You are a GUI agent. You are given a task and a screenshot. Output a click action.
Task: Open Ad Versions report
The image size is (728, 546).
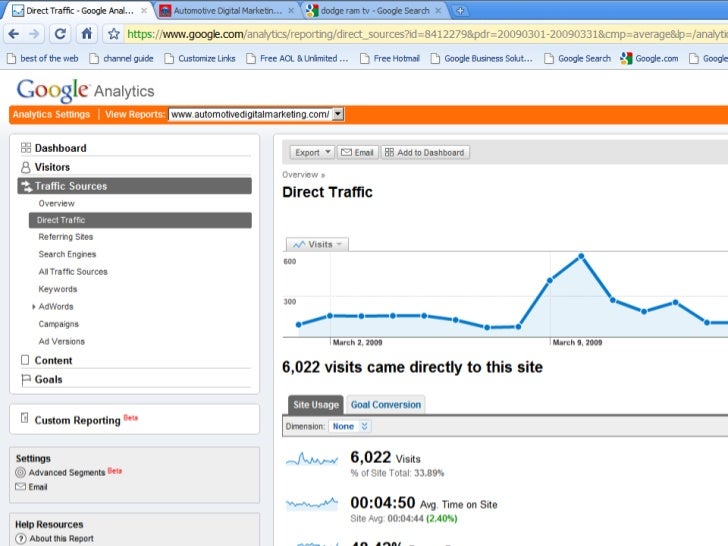tap(62, 341)
